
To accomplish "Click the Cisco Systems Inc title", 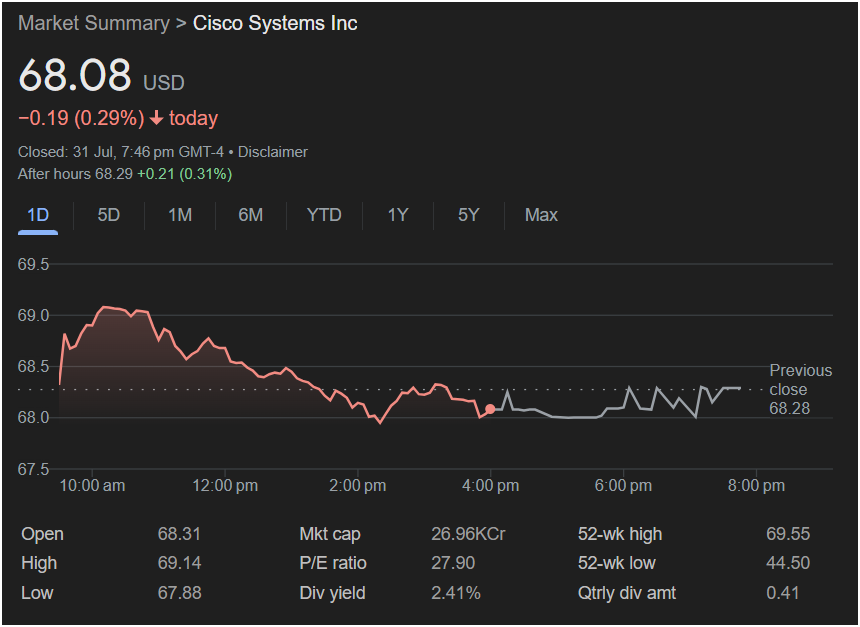I will (275, 23).
